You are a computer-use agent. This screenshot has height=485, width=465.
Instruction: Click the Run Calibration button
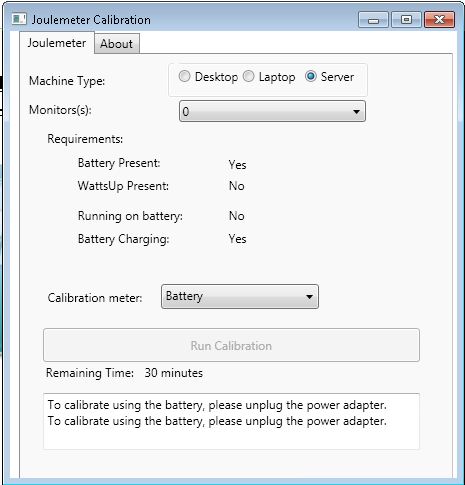[231, 345]
